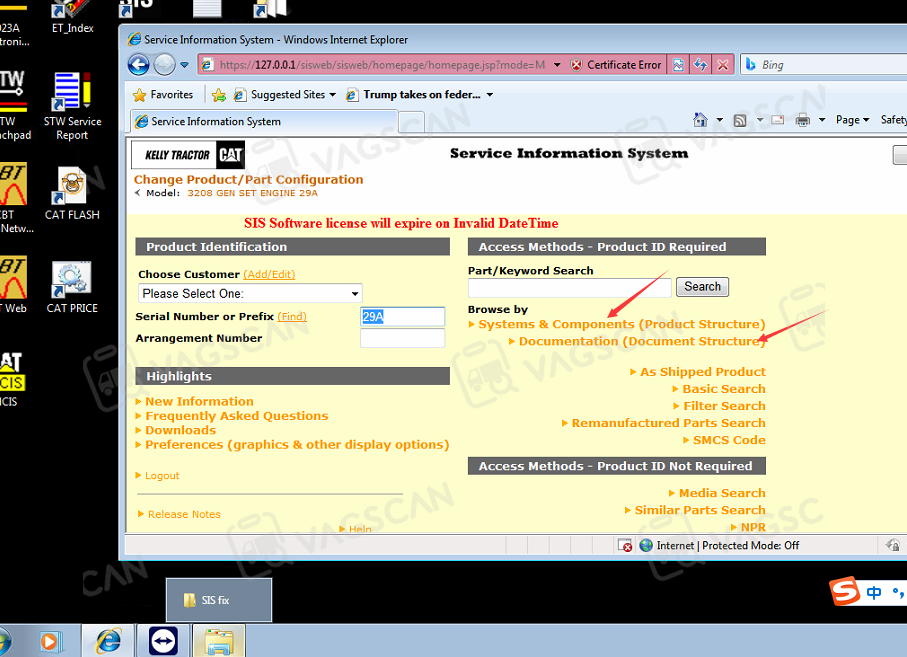
Task: Click the Serial Number field containing 29A
Action: coord(403,316)
